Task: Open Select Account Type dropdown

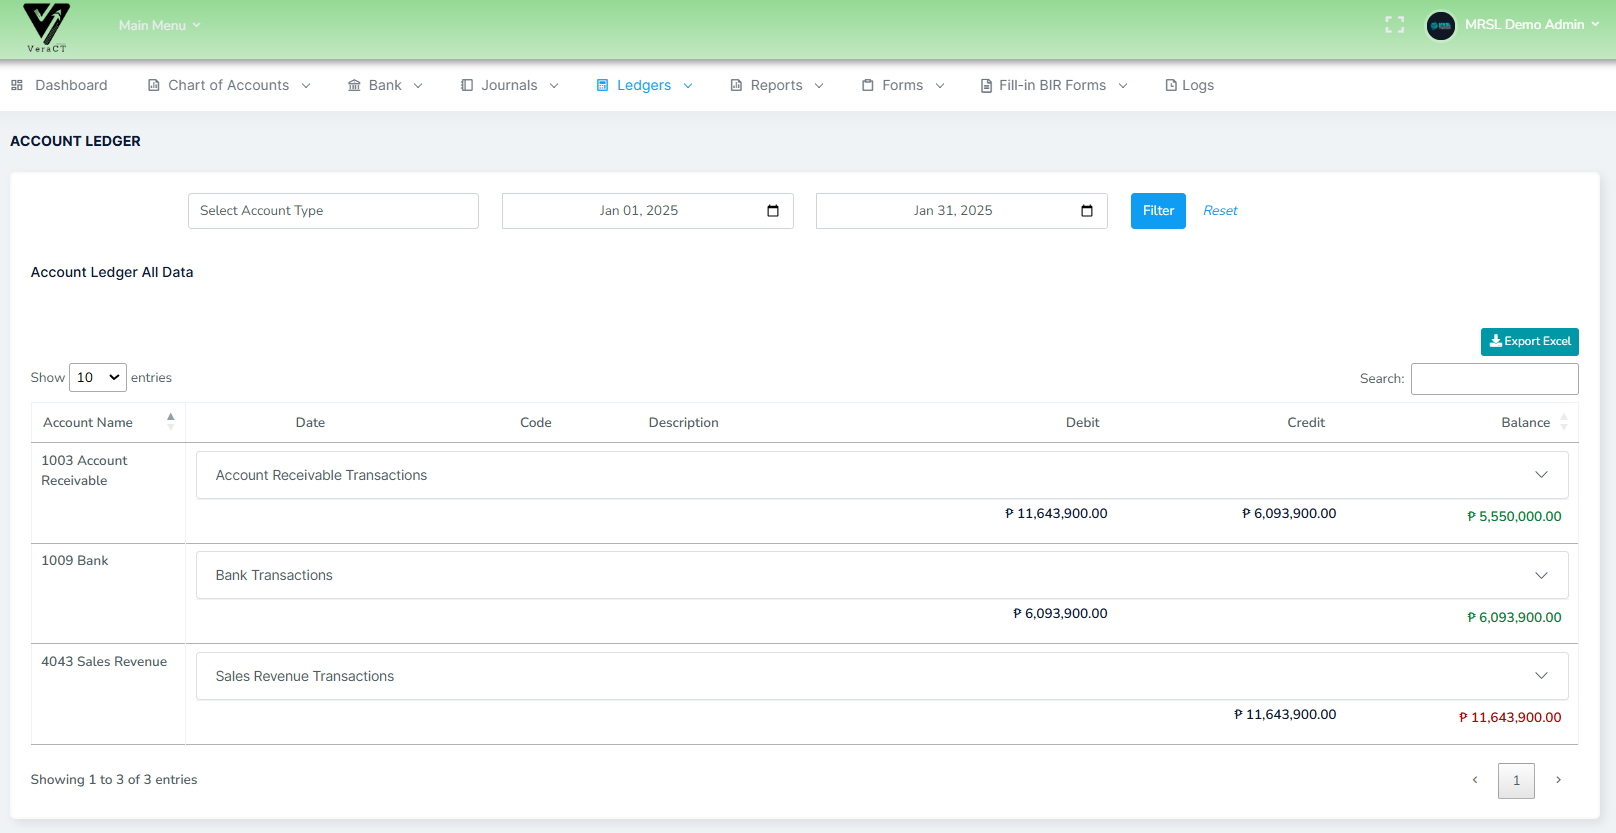Action: (333, 211)
